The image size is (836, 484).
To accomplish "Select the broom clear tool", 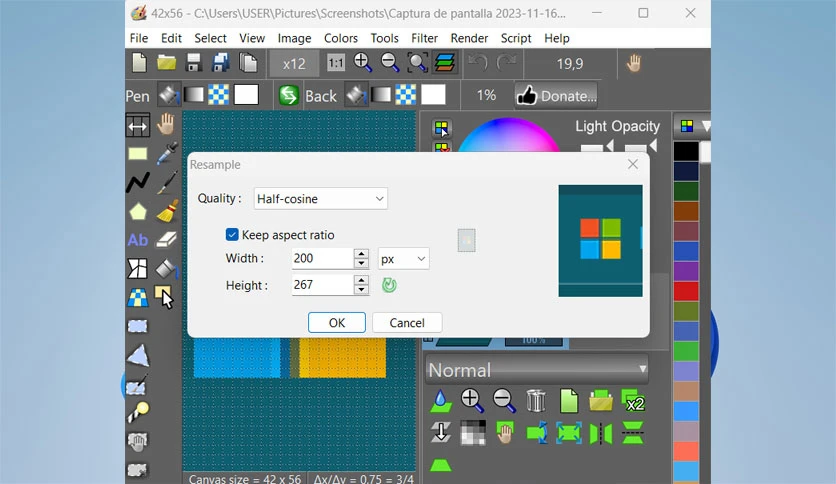I will coord(167,211).
